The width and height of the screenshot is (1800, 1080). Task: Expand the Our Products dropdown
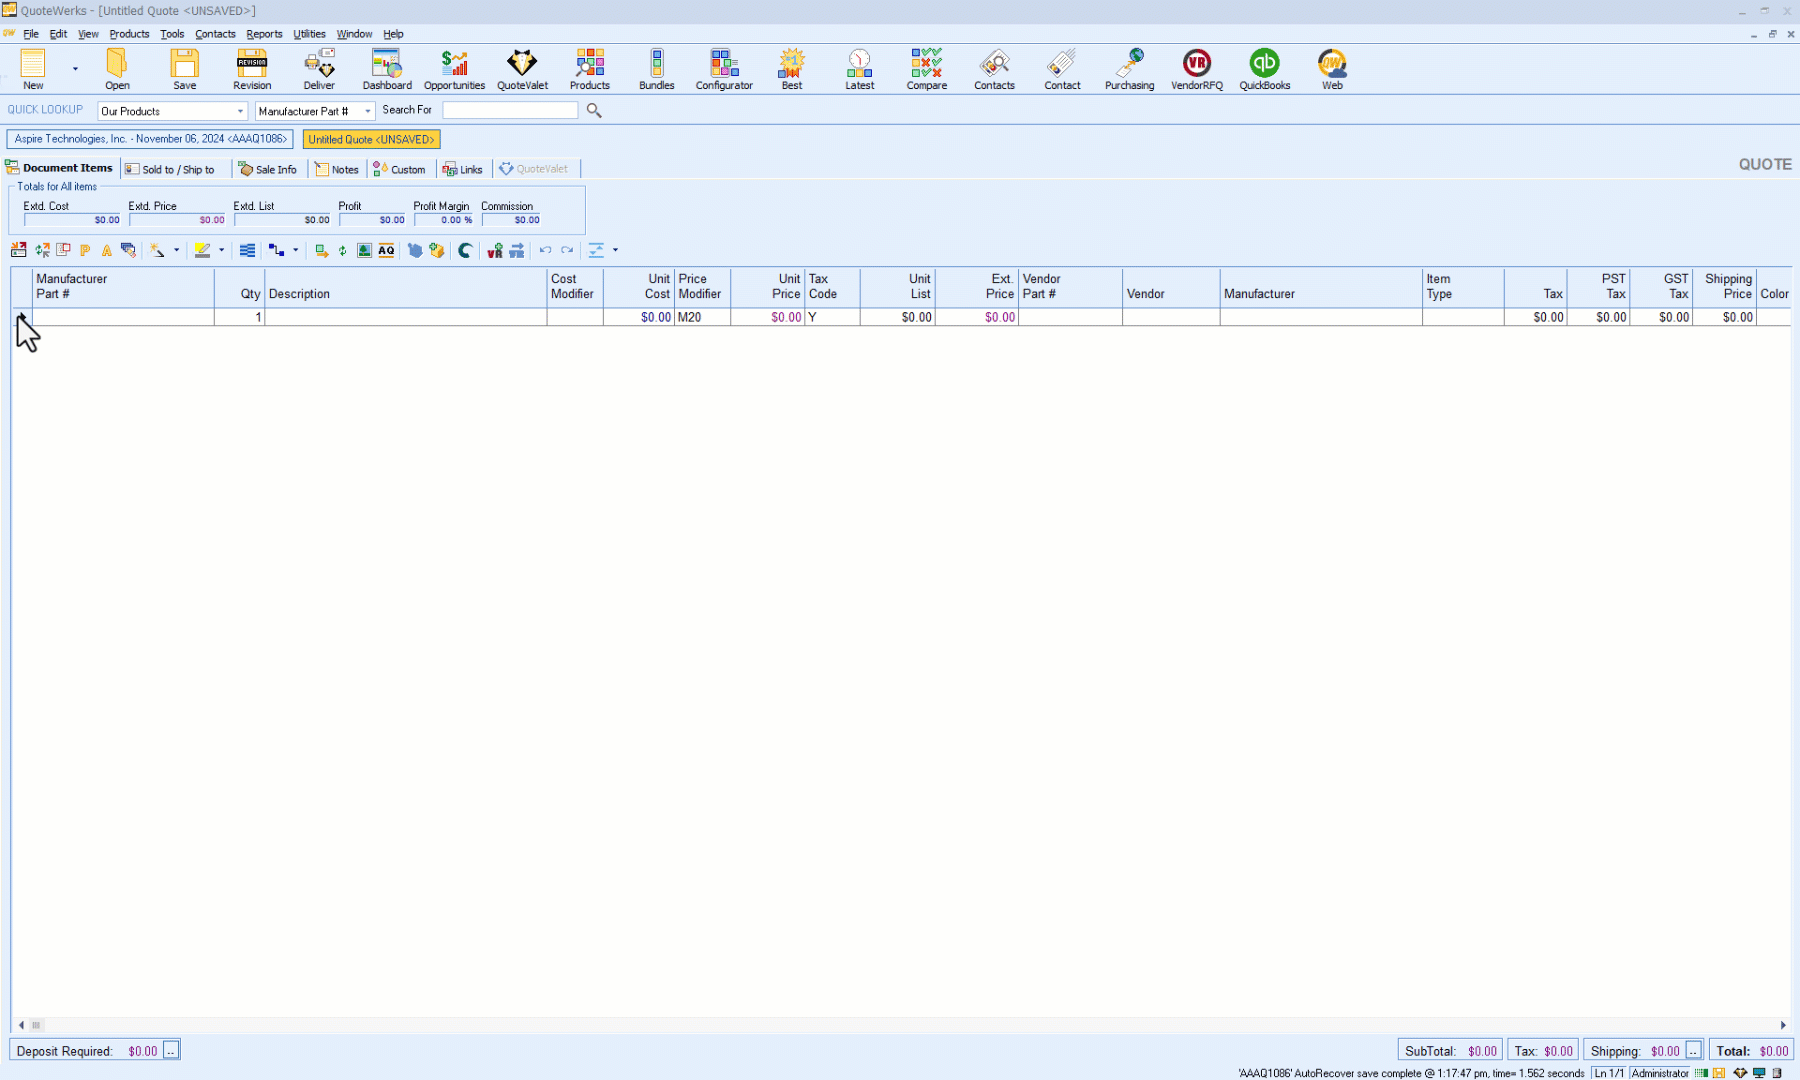click(240, 111)
